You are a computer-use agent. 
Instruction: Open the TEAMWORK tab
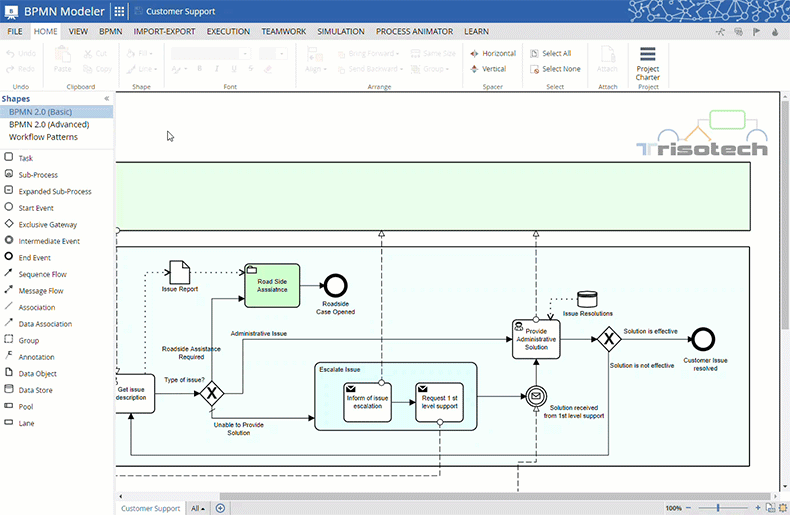click(x=284, y=31)
